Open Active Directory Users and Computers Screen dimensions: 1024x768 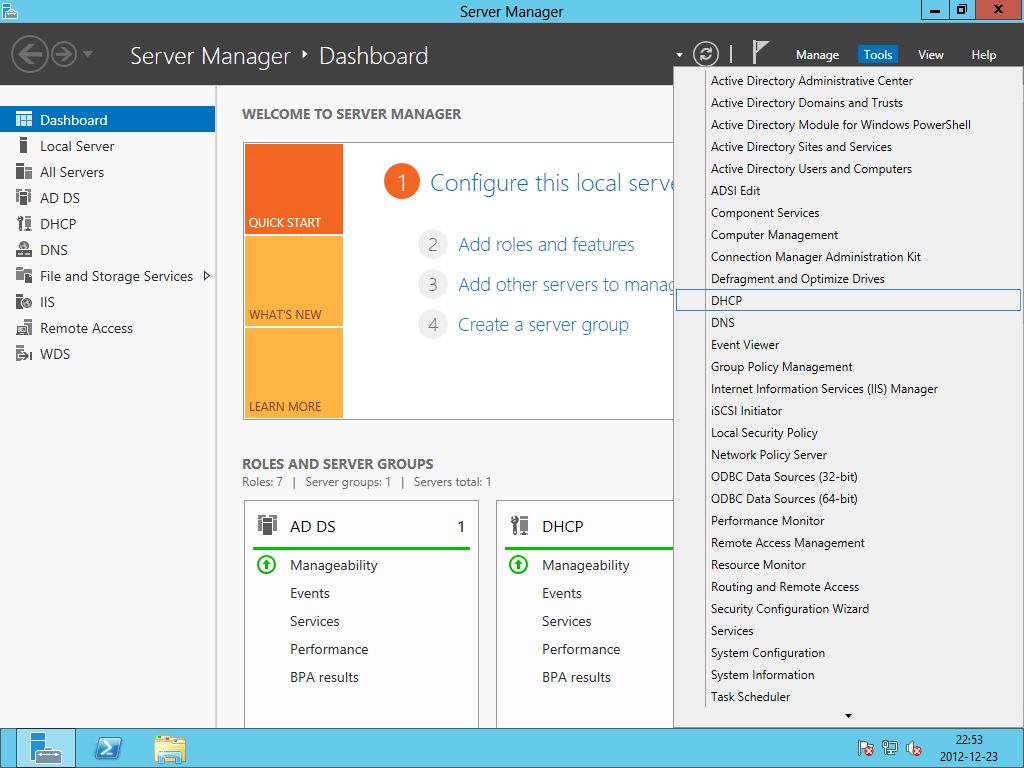(x=848, y=168)
